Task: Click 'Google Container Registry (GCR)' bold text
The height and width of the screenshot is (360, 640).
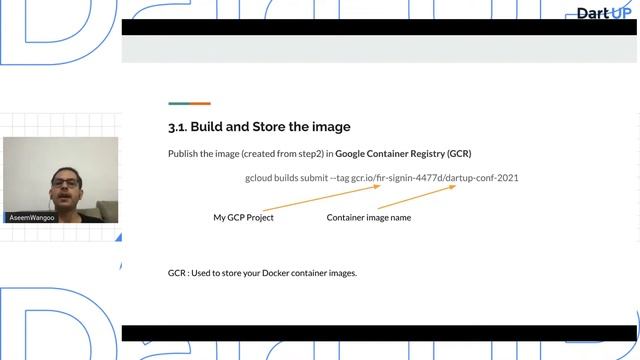Action: tap(403, 153)
